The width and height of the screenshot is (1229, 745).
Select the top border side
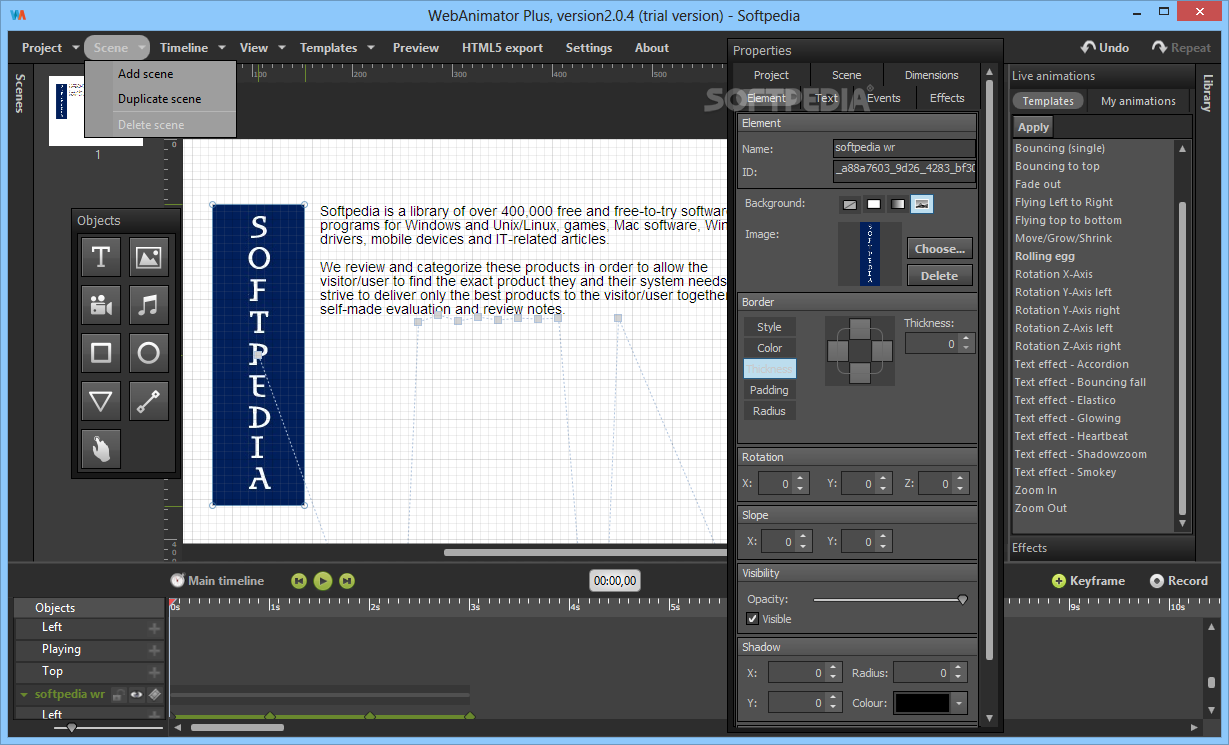point(860,330)
